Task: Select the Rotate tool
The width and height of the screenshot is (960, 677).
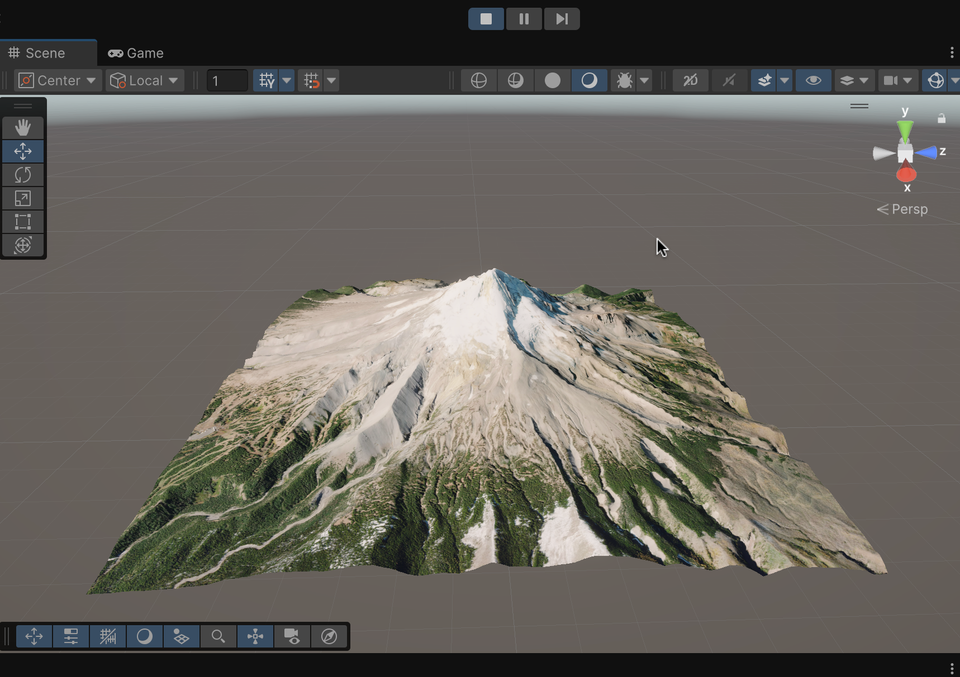Action: coord(23,175)
